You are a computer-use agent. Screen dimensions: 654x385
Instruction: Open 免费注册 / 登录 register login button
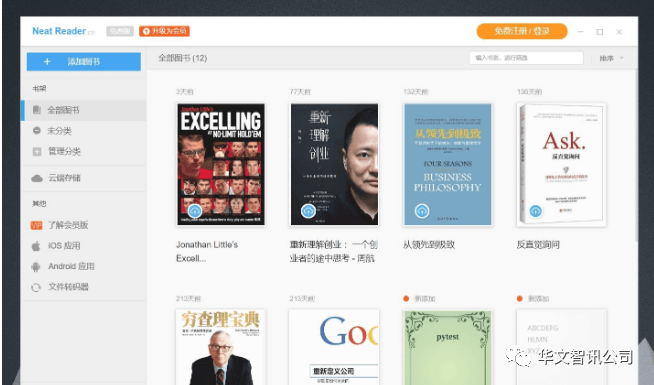click(x=522, y=31)
